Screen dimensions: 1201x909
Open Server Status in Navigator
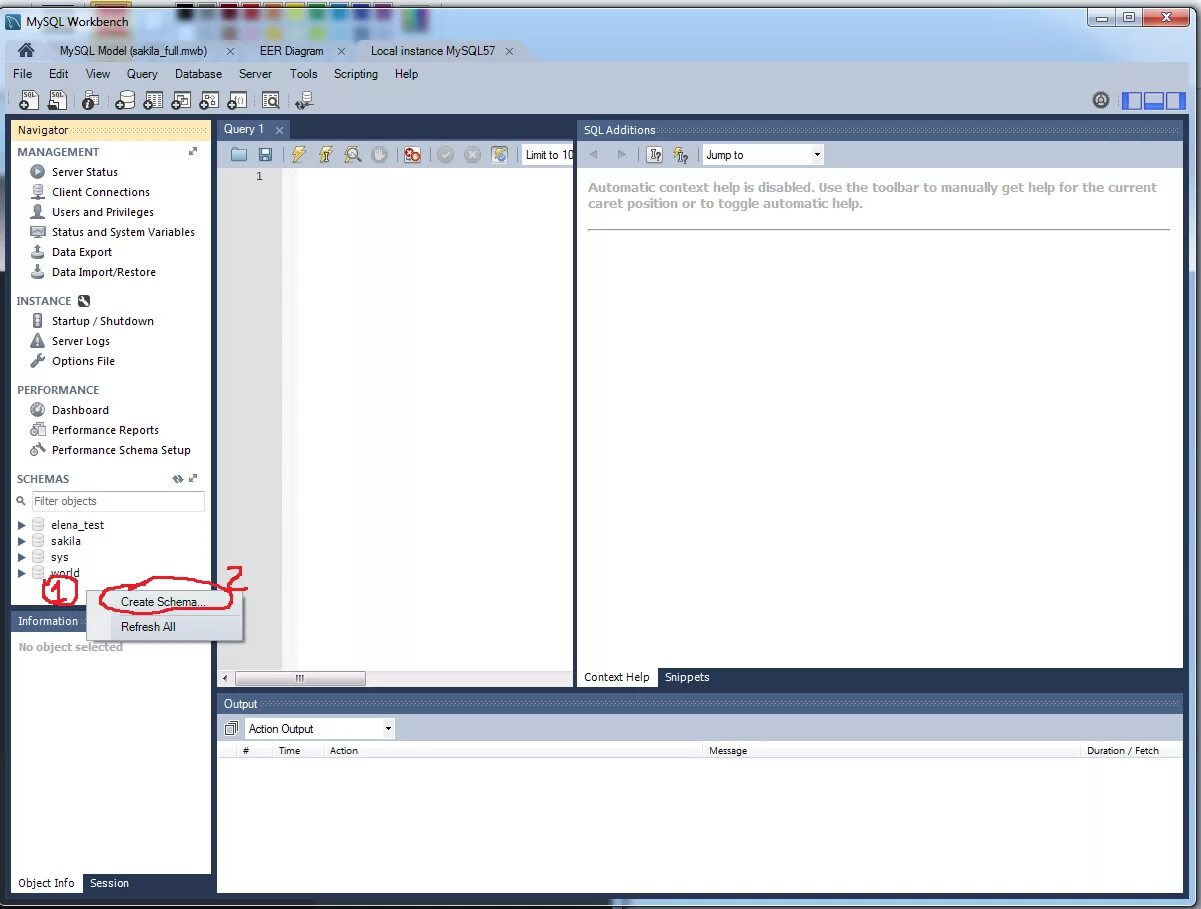tap(85, 172)
